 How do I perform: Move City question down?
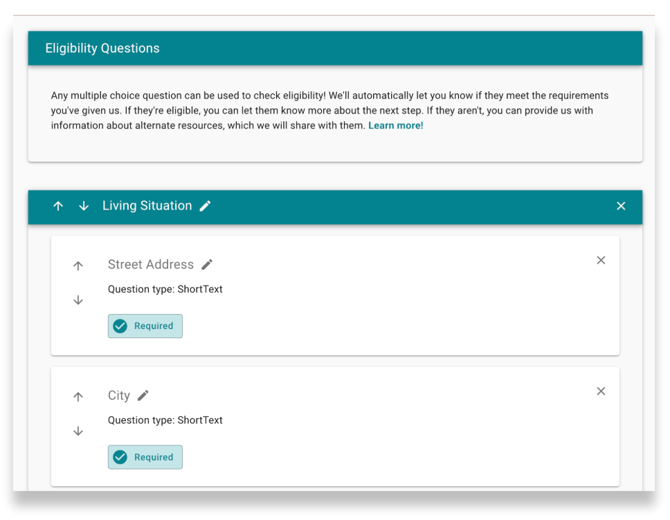pyautogui.click(x=78, y=431)
